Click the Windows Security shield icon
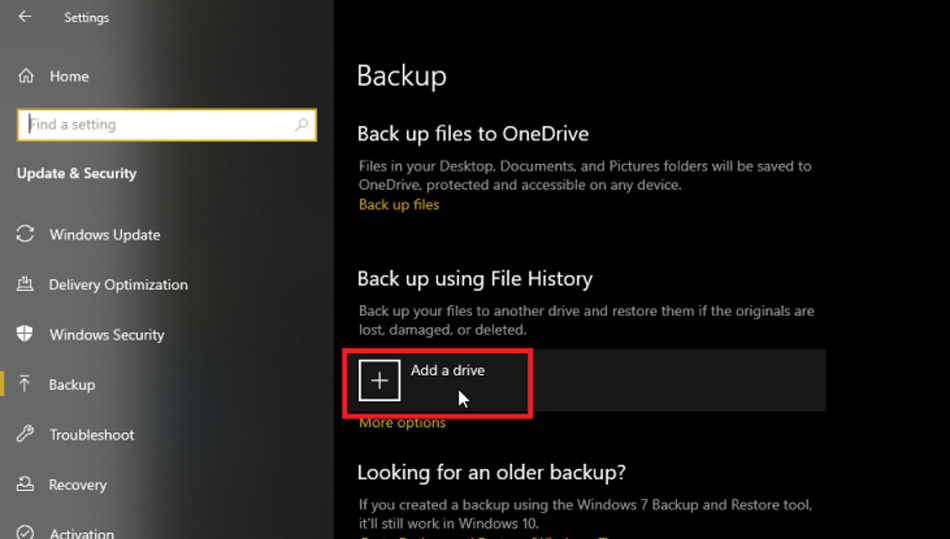Screen dimensions: 950x539 coord(26,334)
